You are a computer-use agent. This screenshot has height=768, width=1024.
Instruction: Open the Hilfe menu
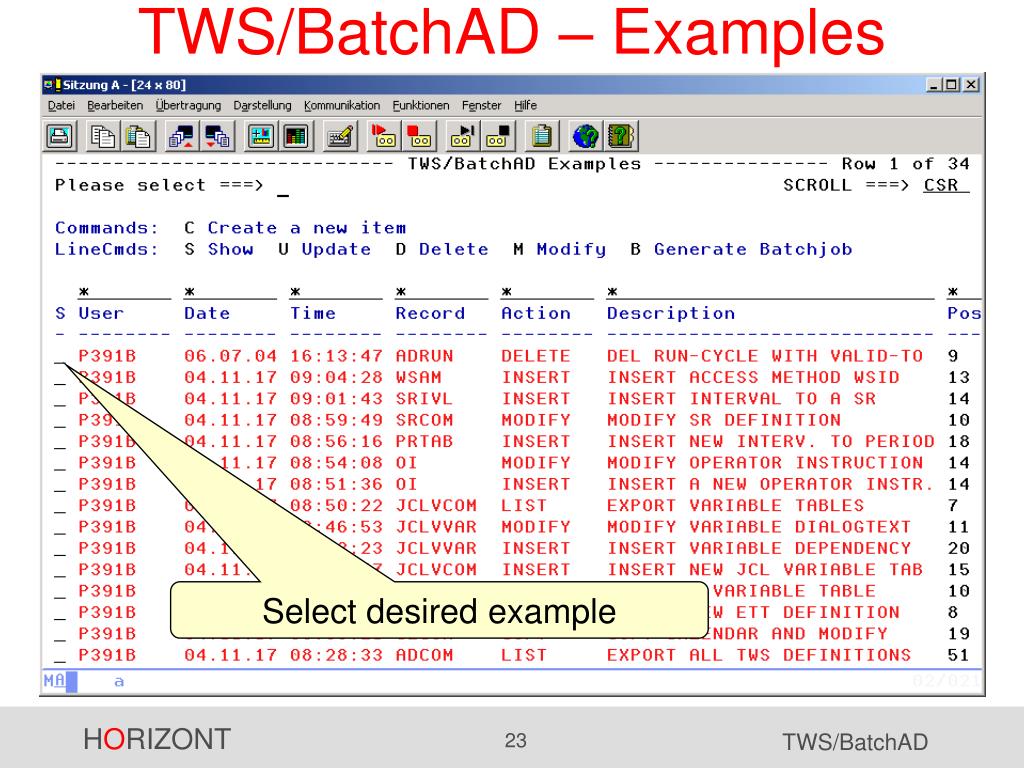[525, 105]
